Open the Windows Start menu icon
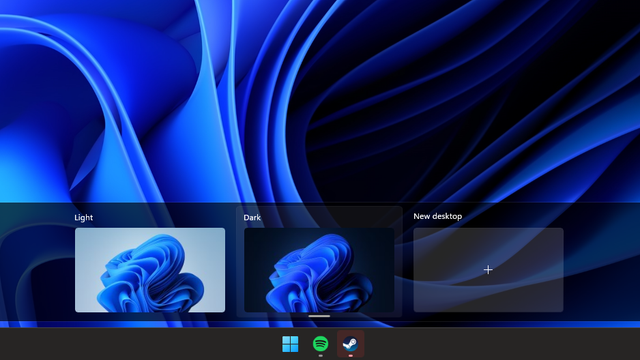The image size is (640, 360). [x=290, y=344]
